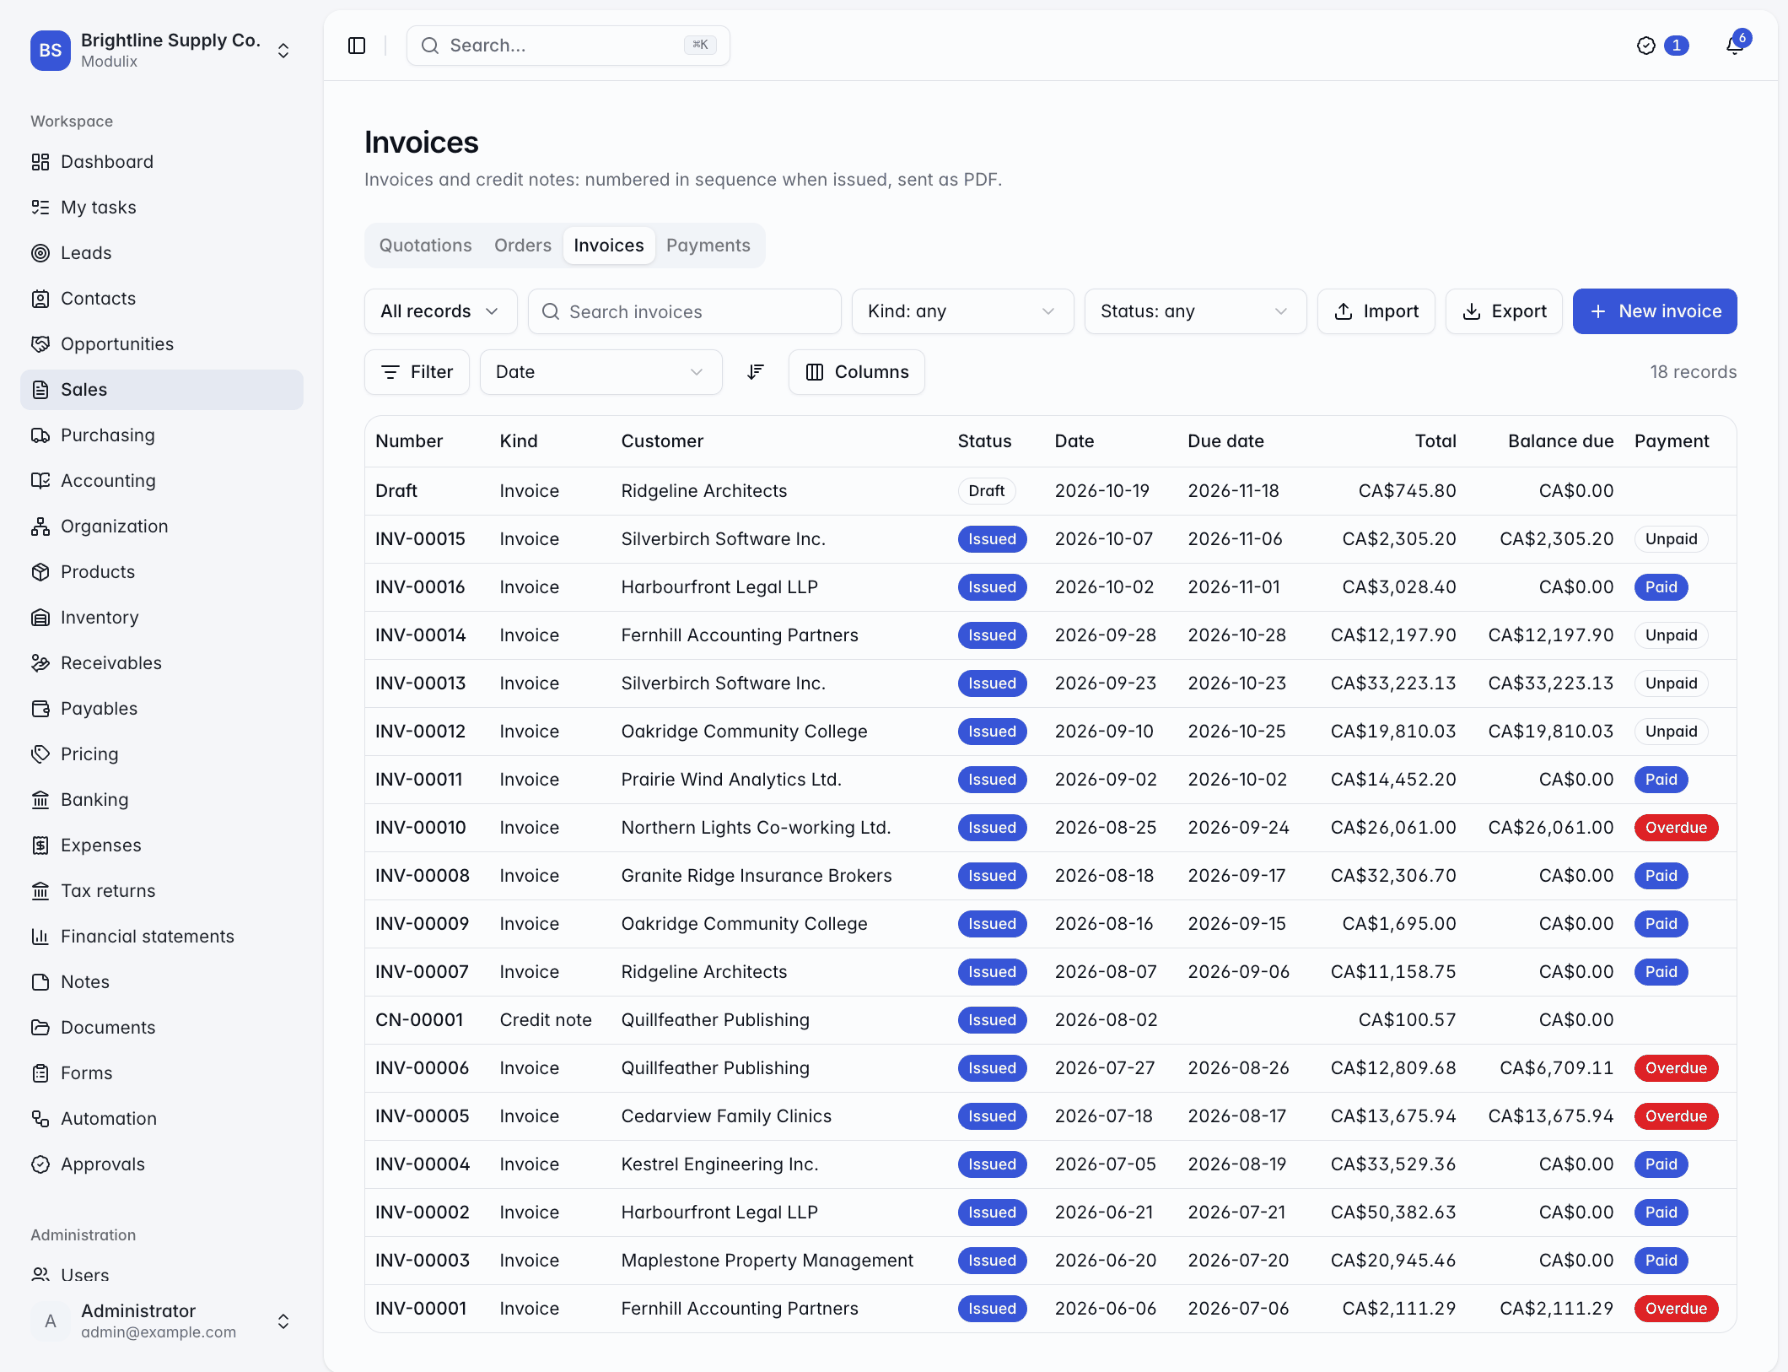
Task: Sort by the Balance due column header
Action: (x=1560, y=441)
